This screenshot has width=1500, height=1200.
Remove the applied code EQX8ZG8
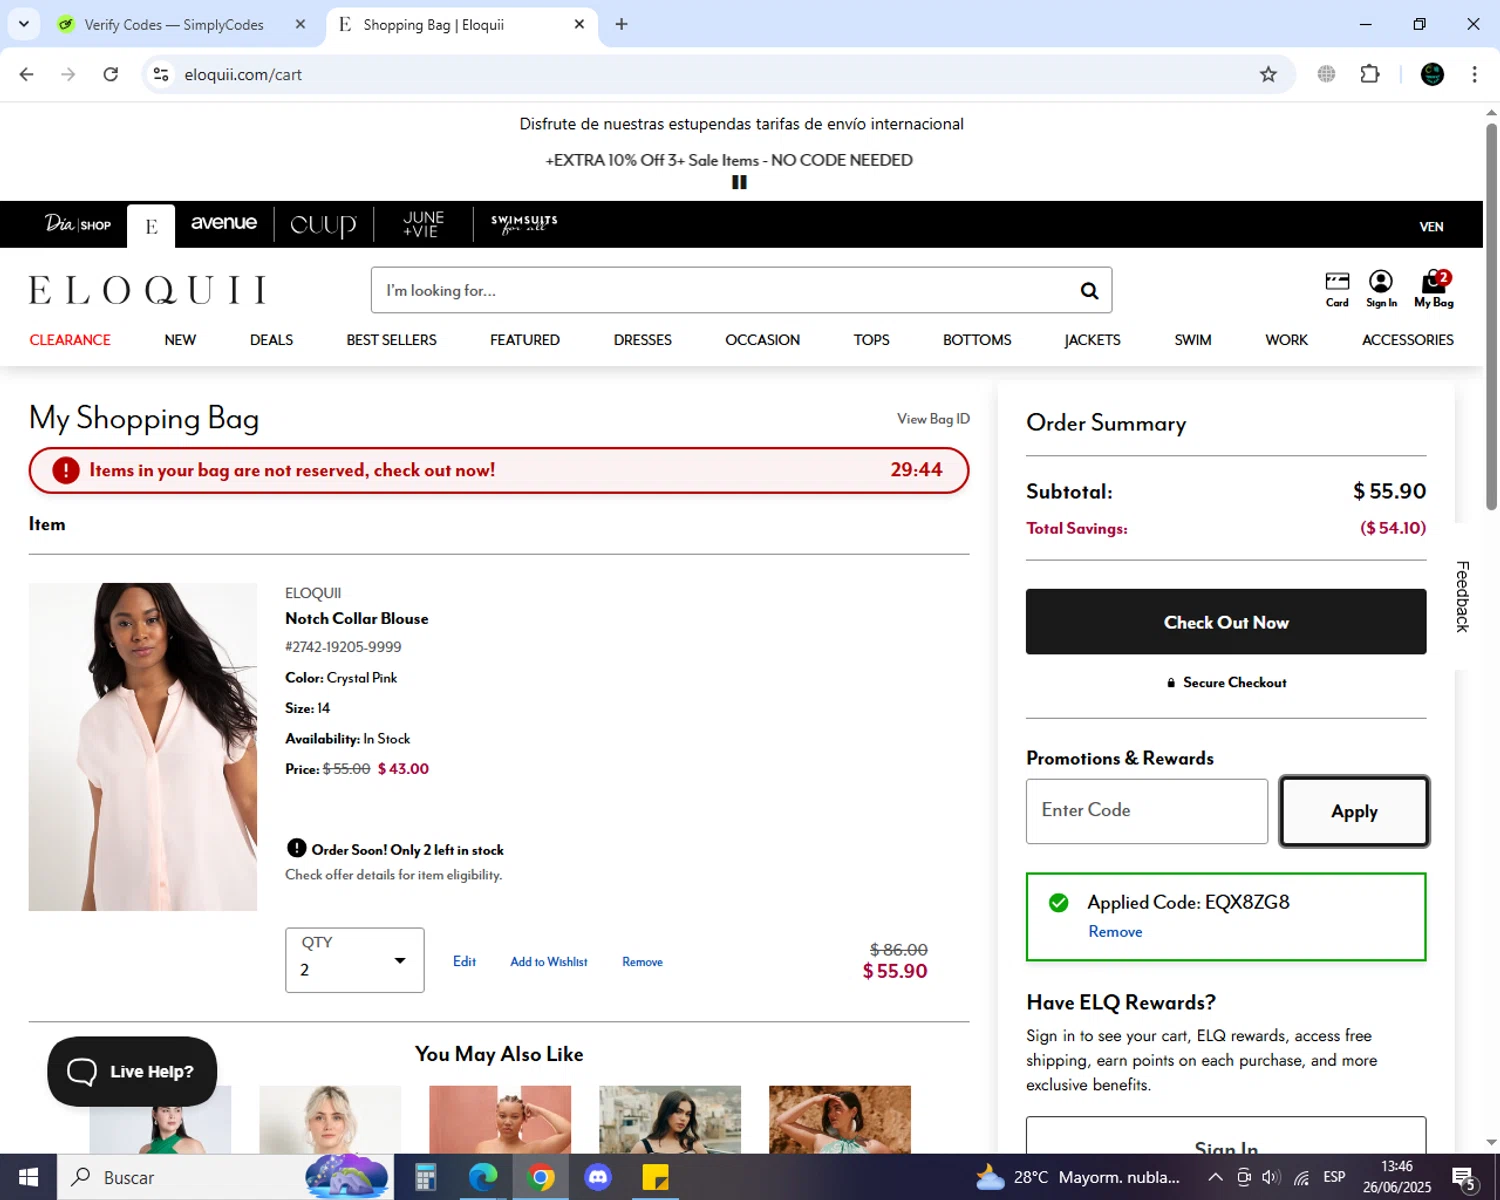click(1115, 932)
